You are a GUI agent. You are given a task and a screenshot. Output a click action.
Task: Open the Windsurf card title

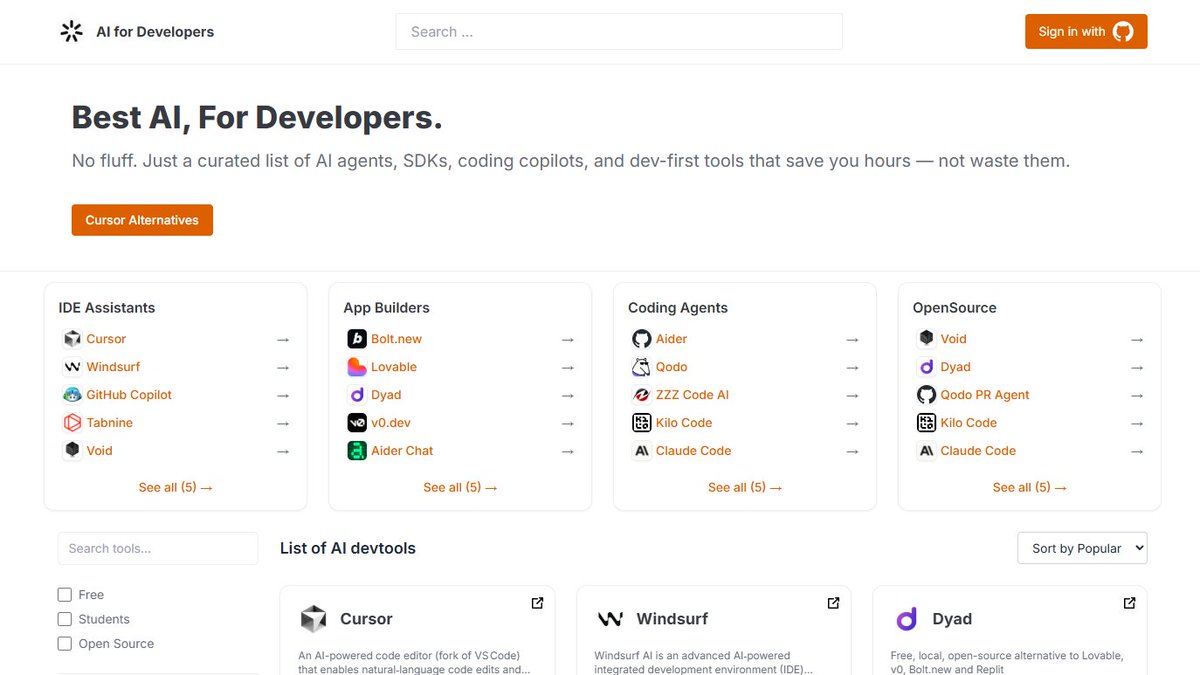[672, 619]
